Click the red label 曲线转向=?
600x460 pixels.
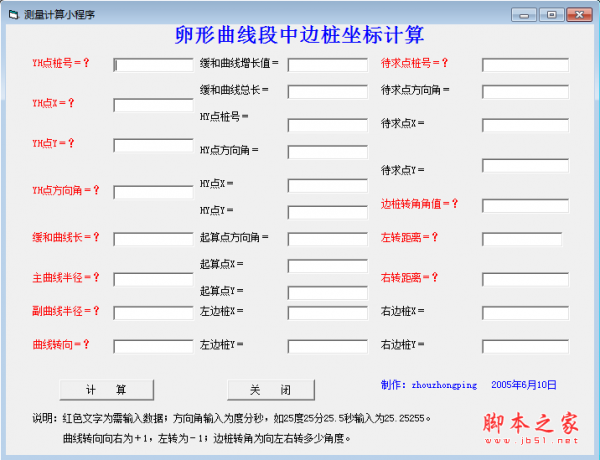(x=61, y=344)
